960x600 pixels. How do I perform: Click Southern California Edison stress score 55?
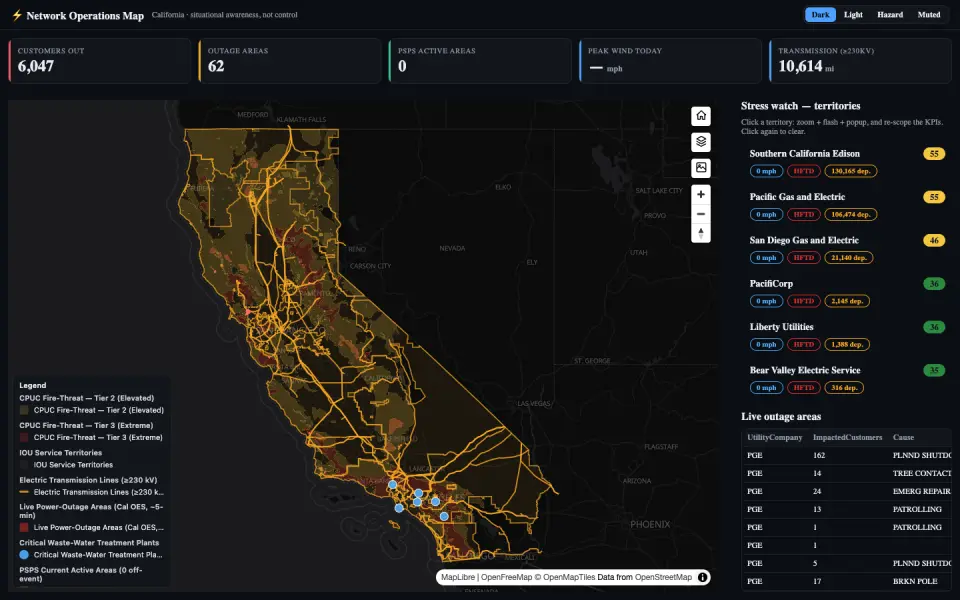[934, 154]
